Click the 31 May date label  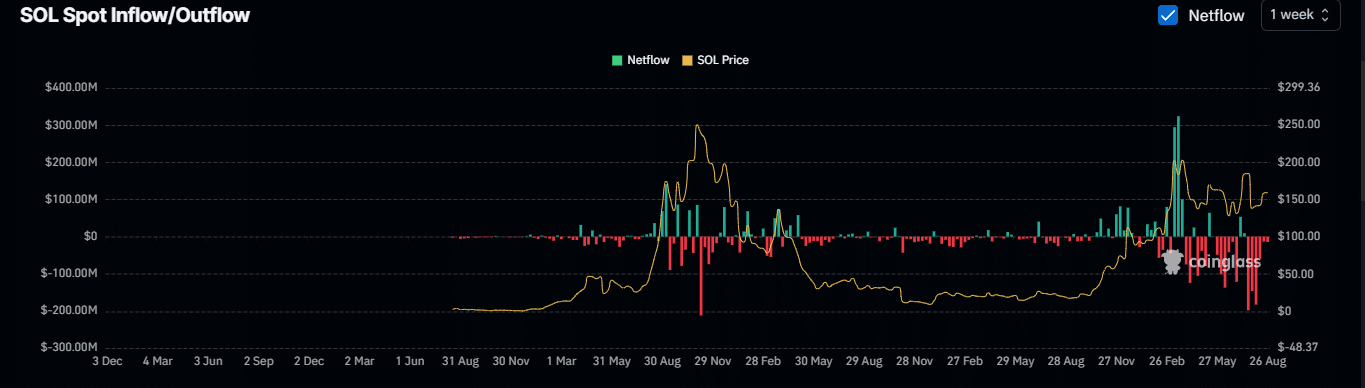click(612, 362)
